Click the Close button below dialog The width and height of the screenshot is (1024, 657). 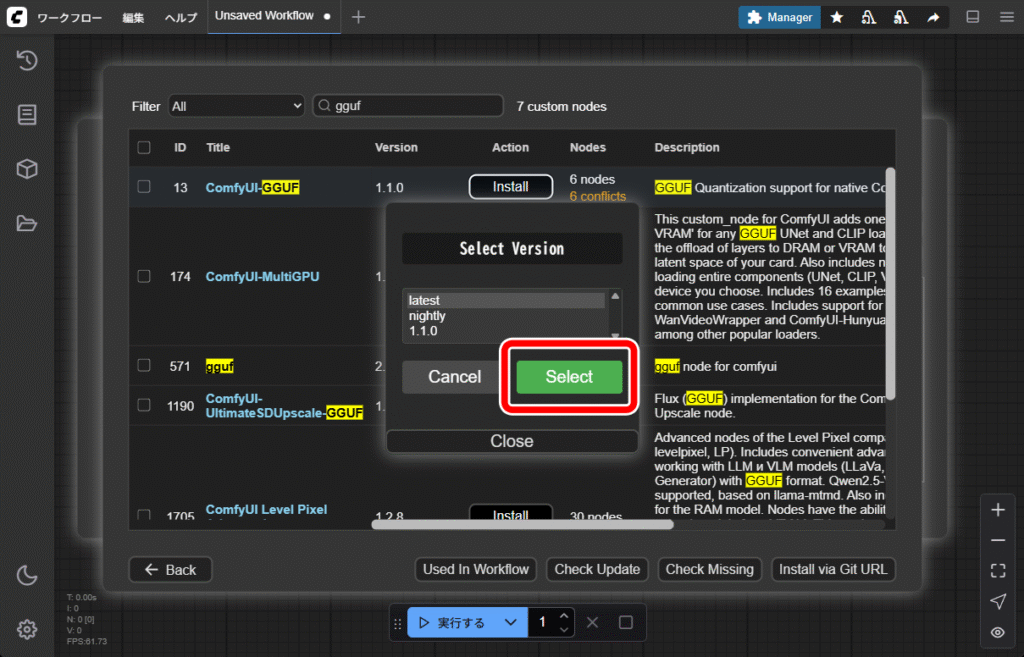(512, 441)
